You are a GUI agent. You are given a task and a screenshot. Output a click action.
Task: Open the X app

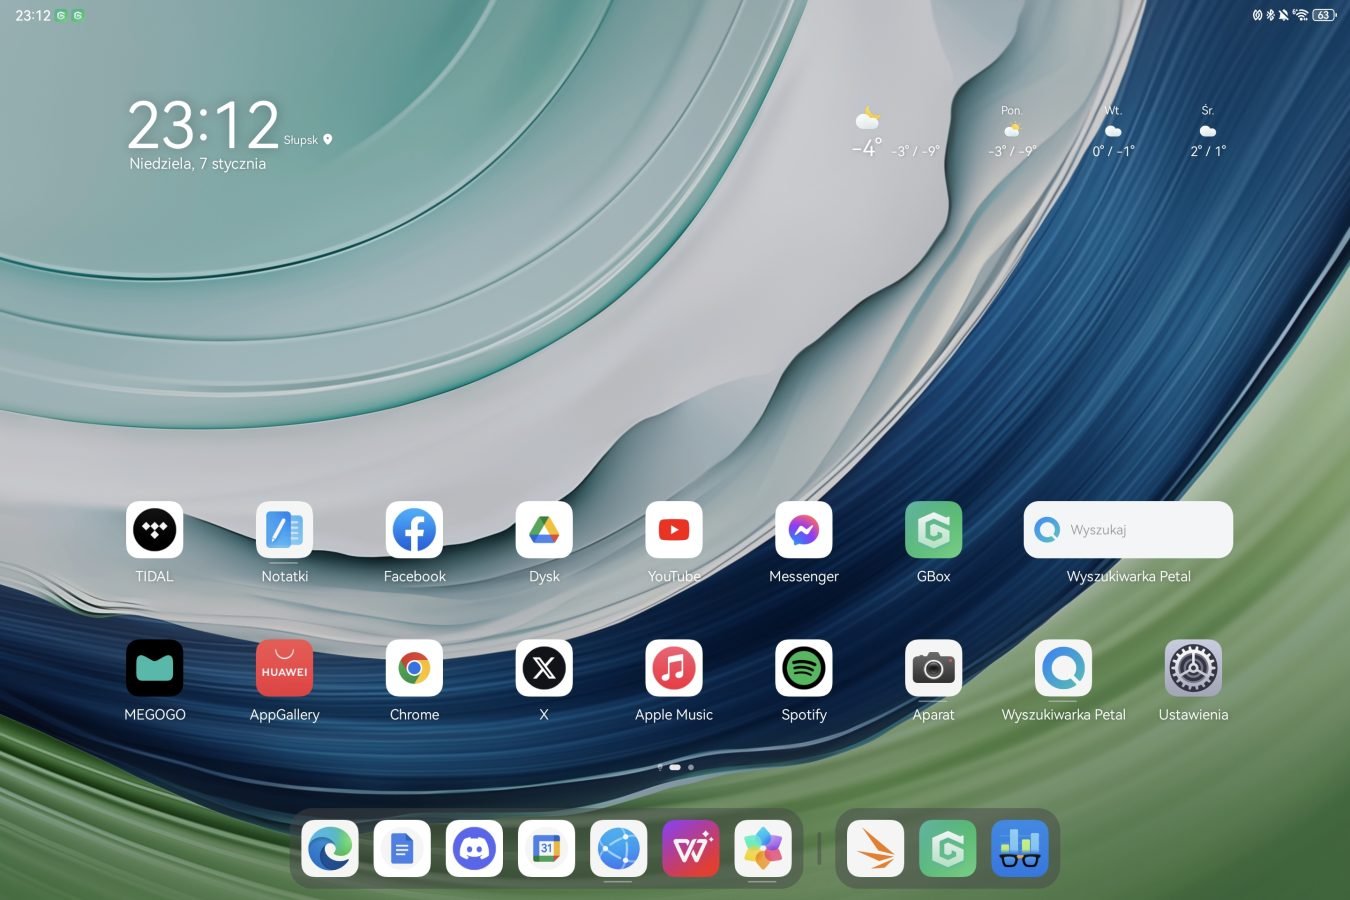click(x=544, y=668)
